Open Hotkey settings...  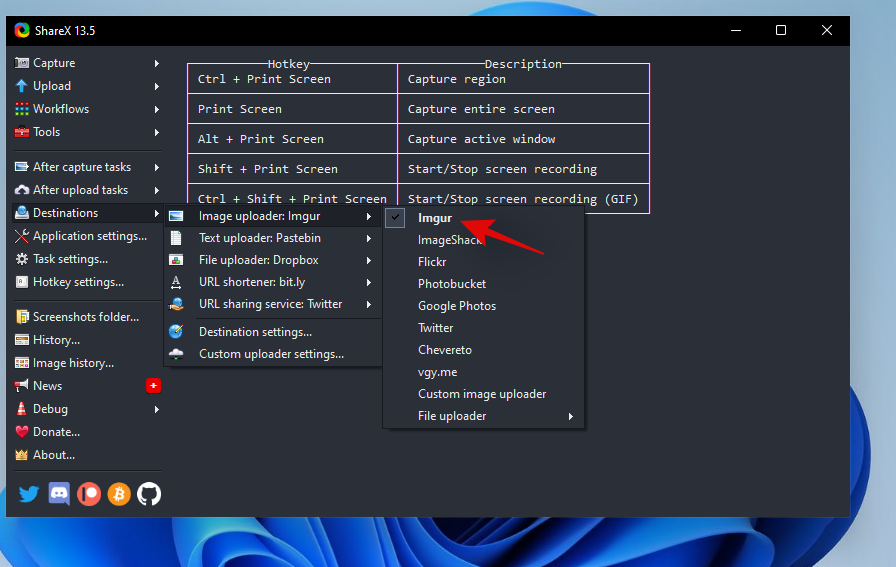tap(87, 282)
